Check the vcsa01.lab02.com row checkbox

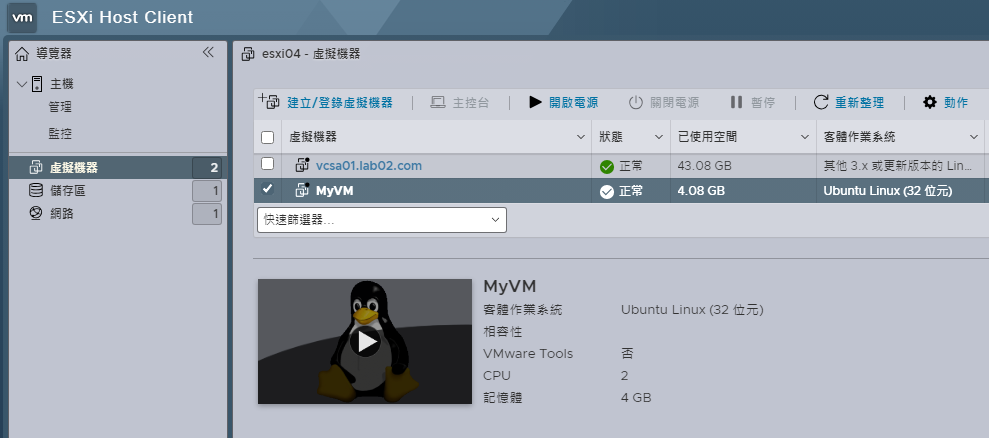click(x=267, y=163)
